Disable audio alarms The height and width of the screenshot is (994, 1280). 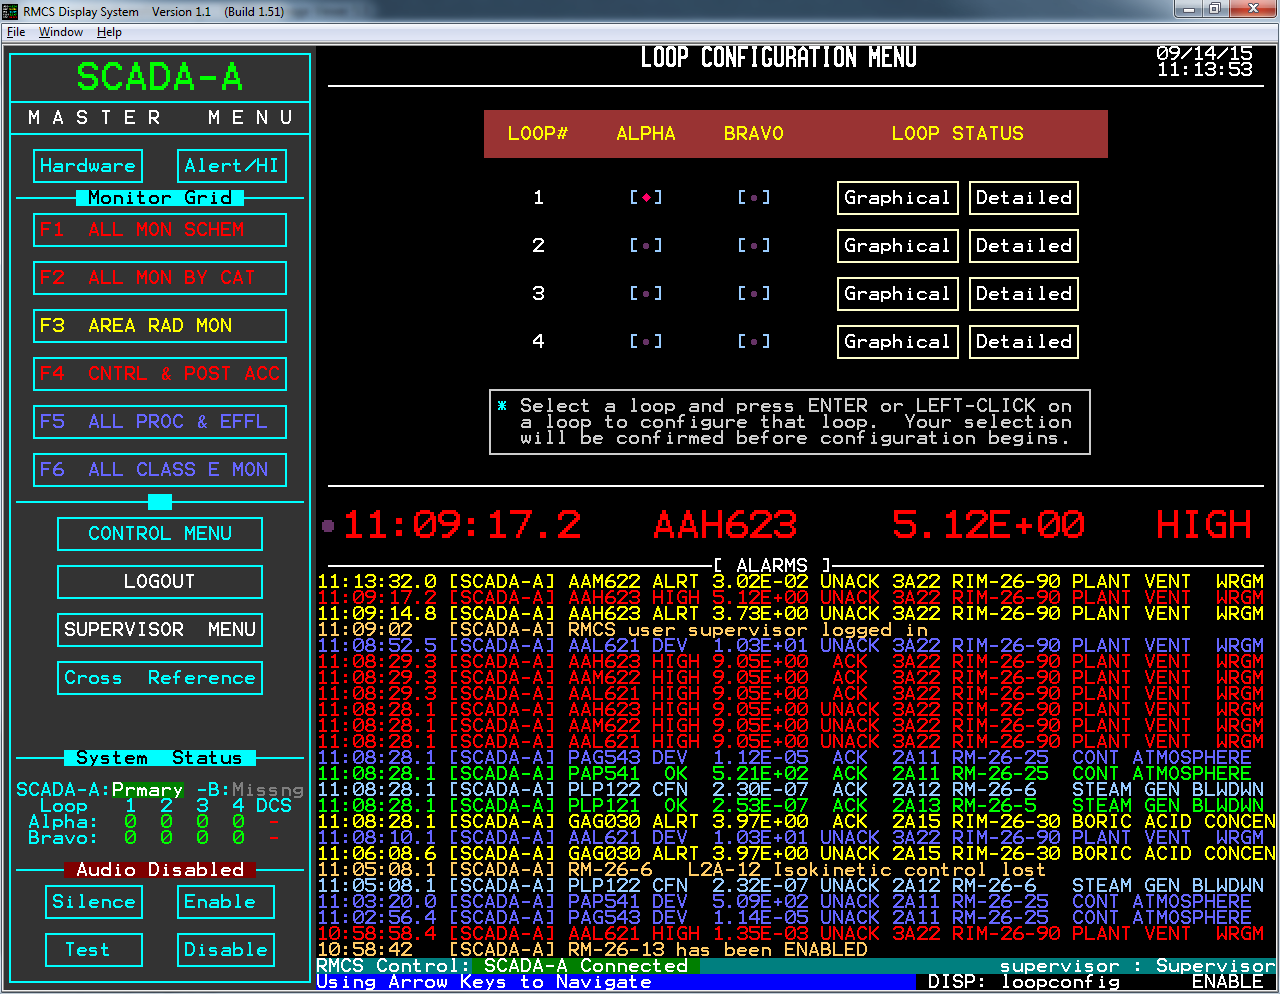226,950
